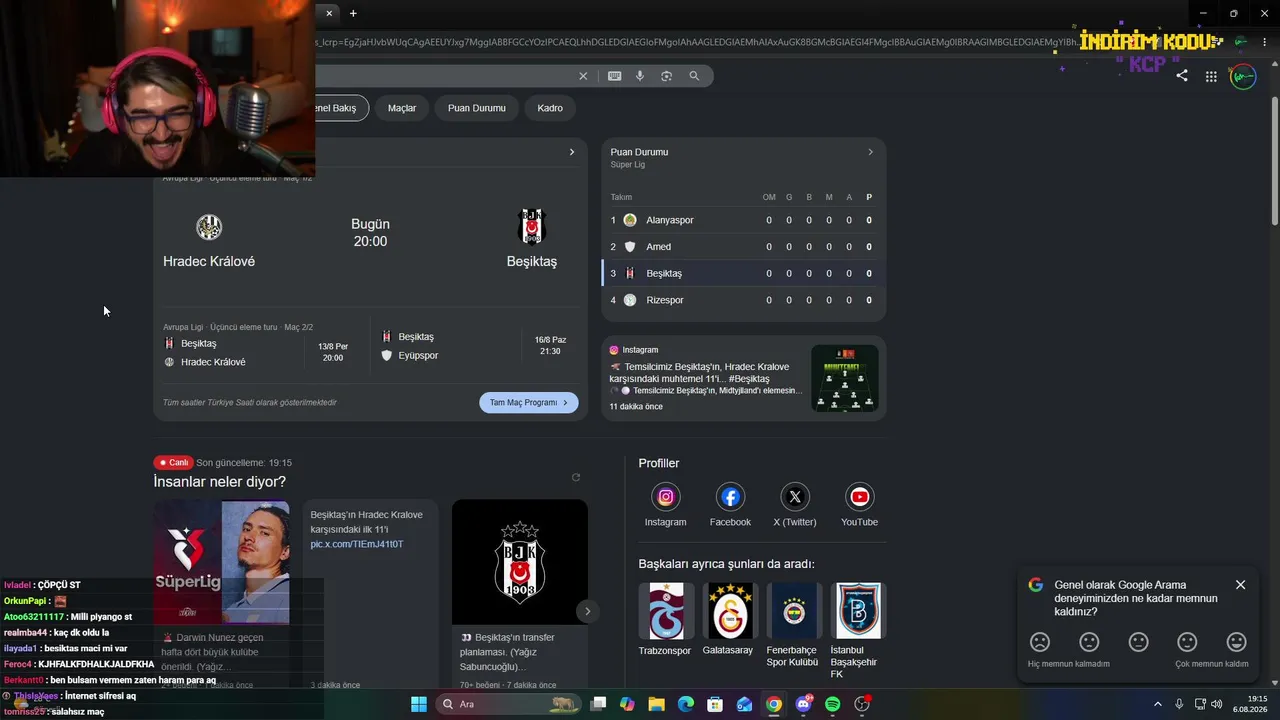Launch Copilot from the taskbar

[x=627, y=704]
